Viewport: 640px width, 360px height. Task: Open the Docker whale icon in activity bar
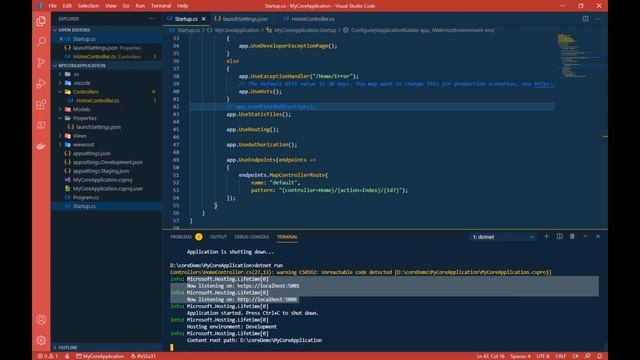(41, 146)
